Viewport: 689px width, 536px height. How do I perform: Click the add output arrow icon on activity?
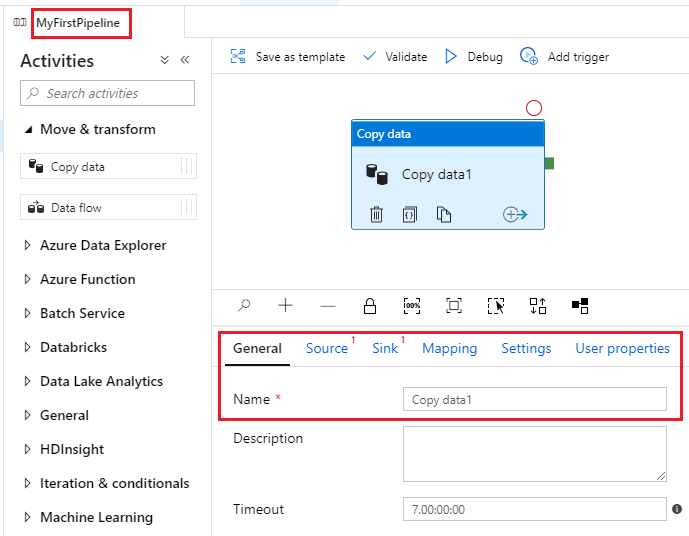(x=515, y=214)
